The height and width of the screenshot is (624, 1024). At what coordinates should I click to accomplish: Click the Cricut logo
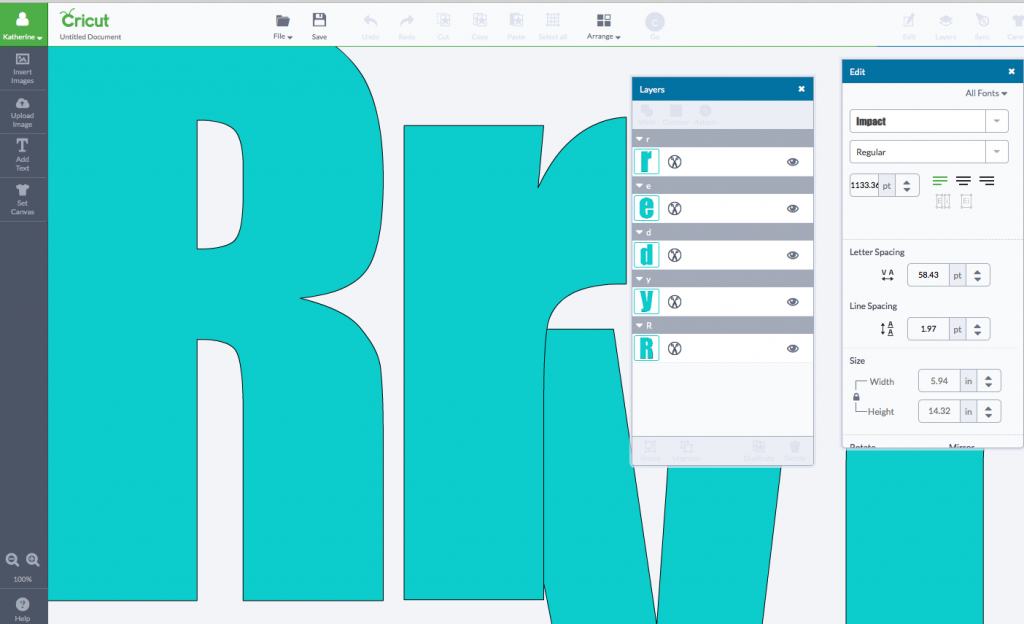84,19
